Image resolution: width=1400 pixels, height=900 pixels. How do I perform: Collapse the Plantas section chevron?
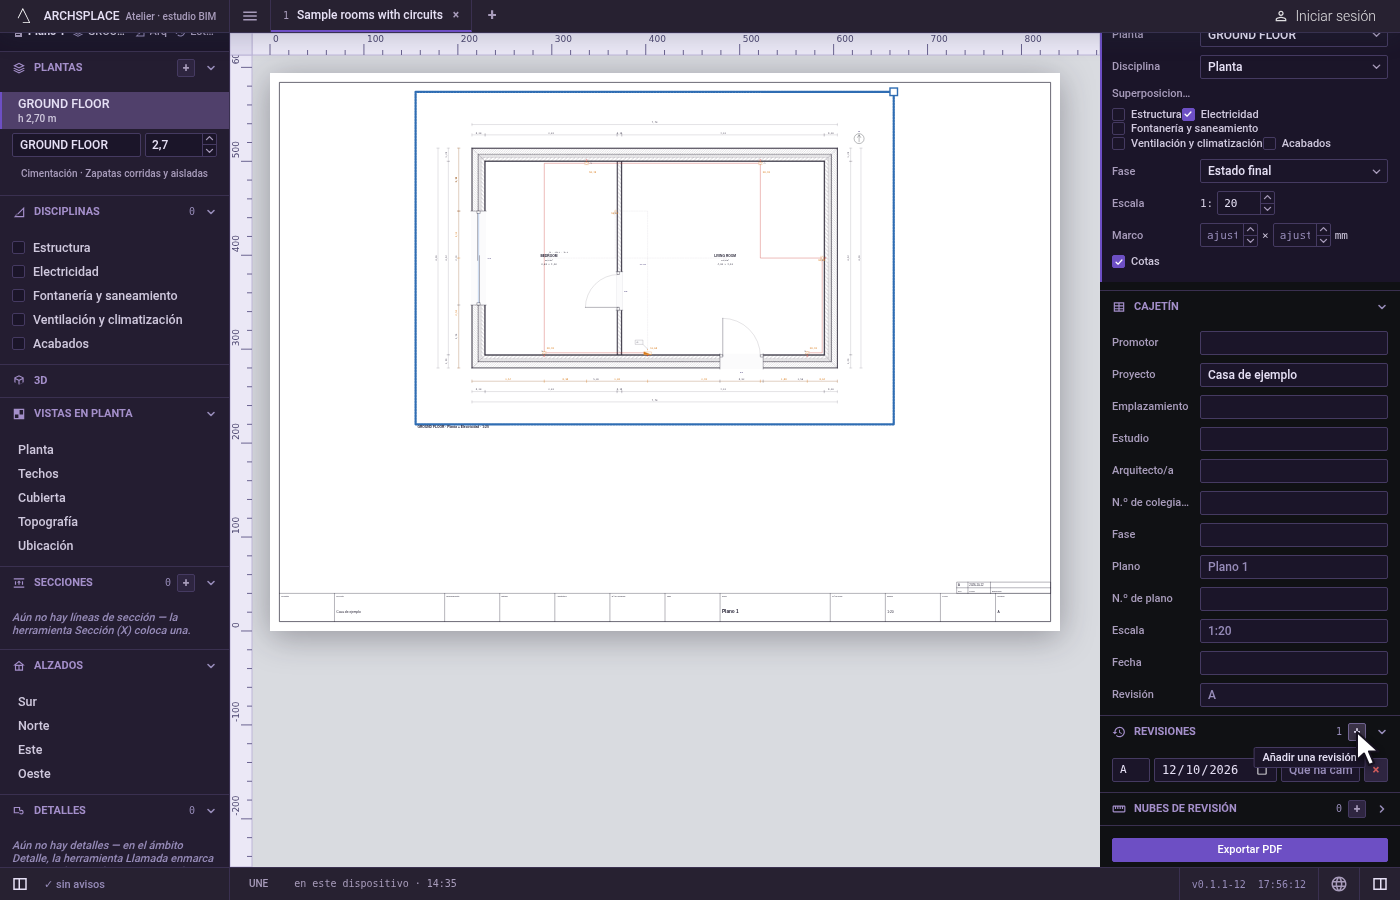[211, 68]
